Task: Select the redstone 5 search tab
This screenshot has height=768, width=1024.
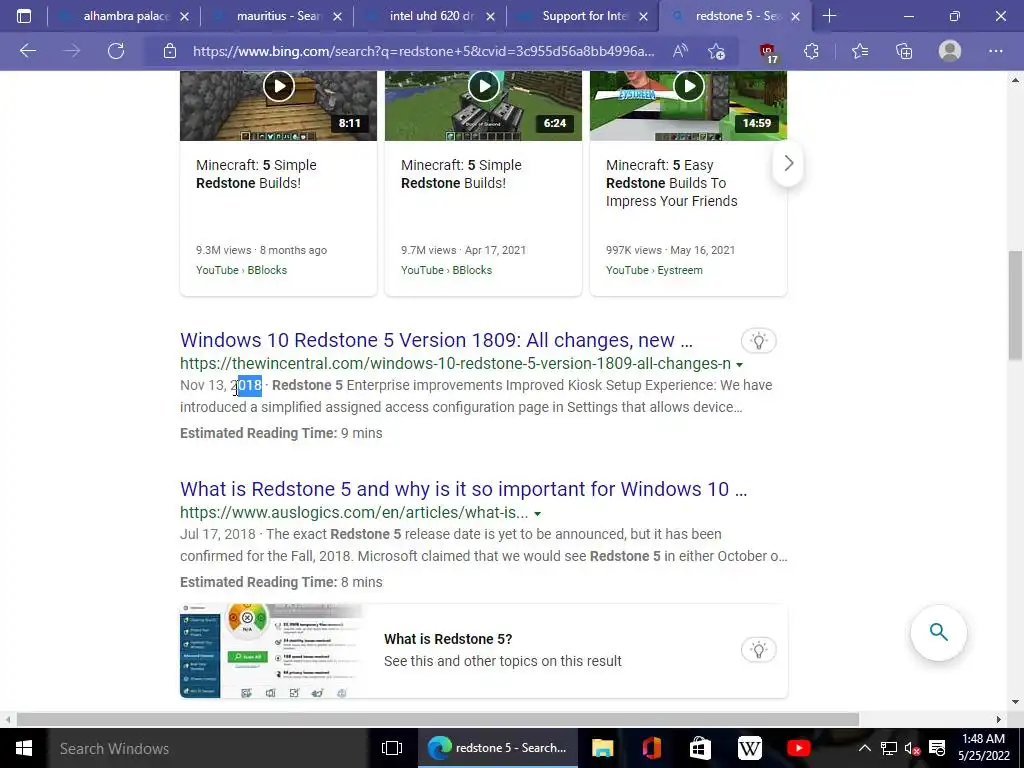Action: [x=735, y=16]
